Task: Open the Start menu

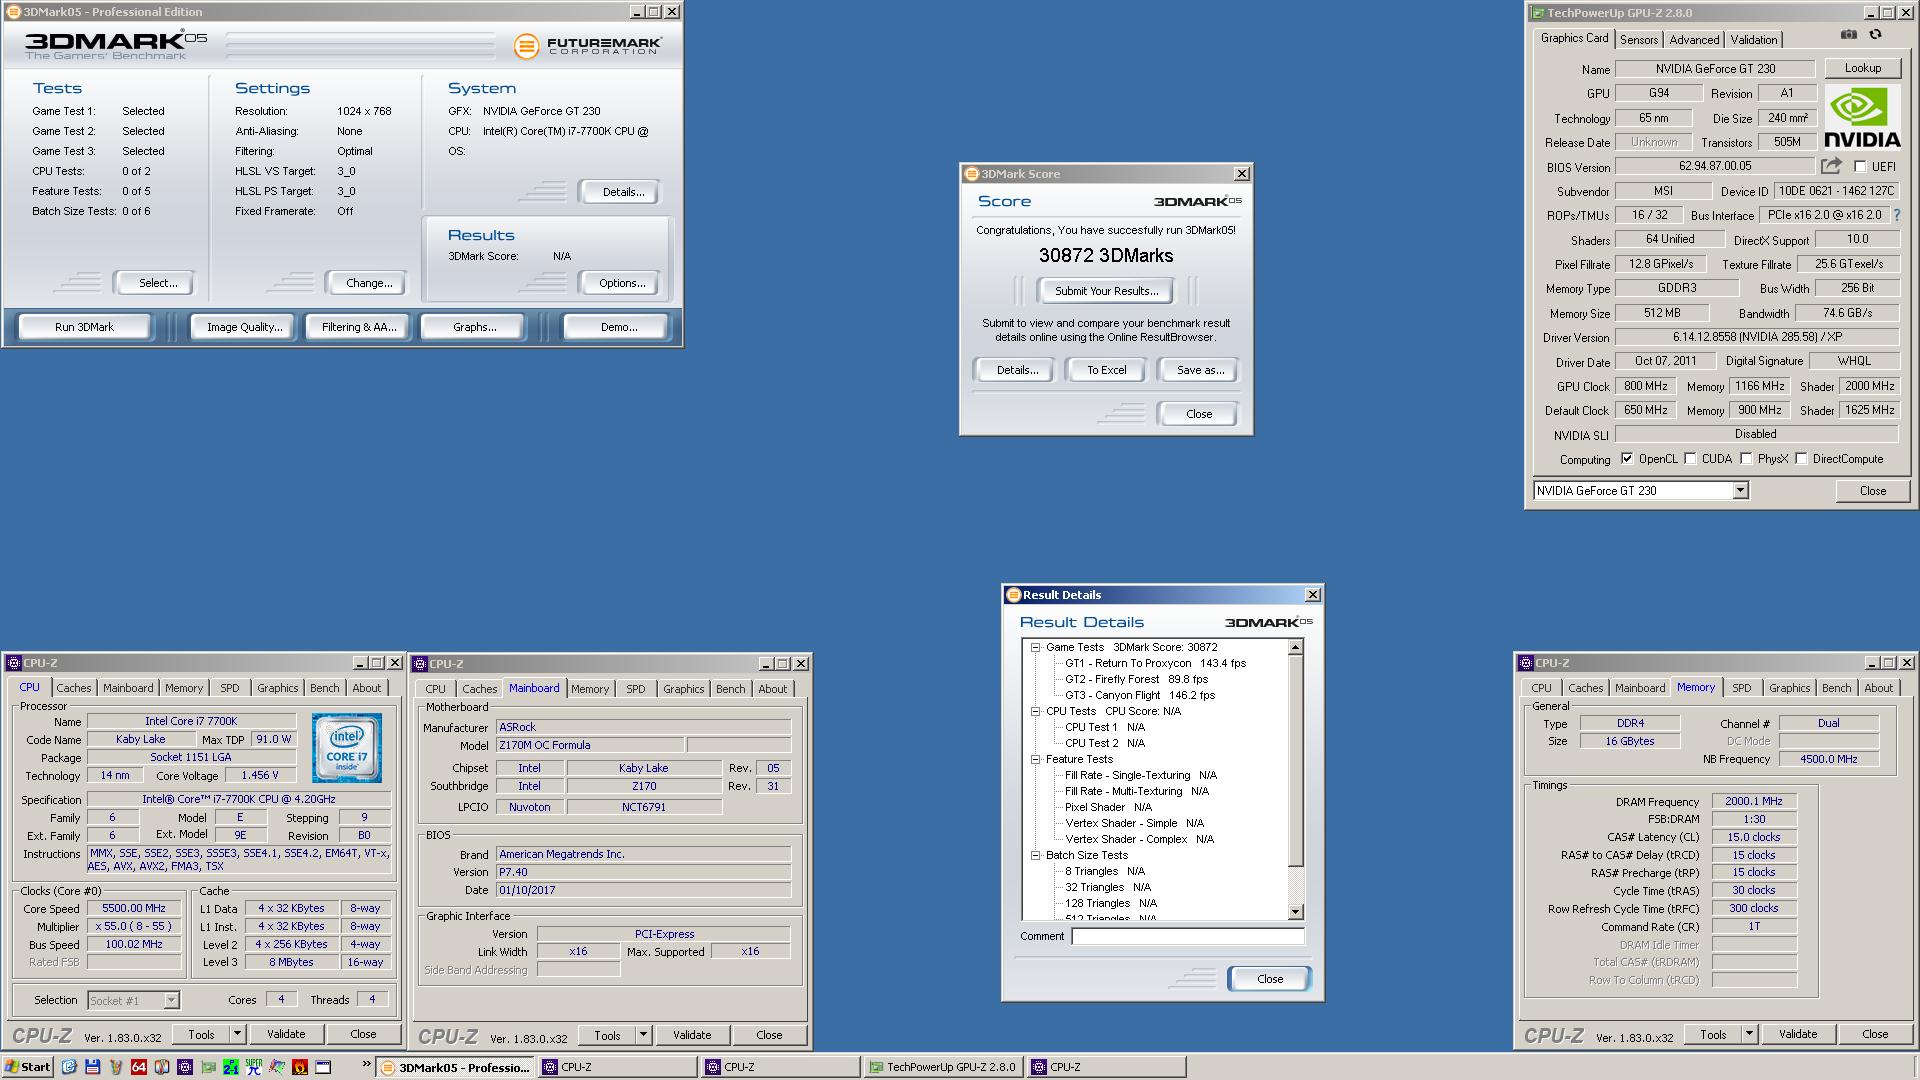Action: [x=27, y=1067]
